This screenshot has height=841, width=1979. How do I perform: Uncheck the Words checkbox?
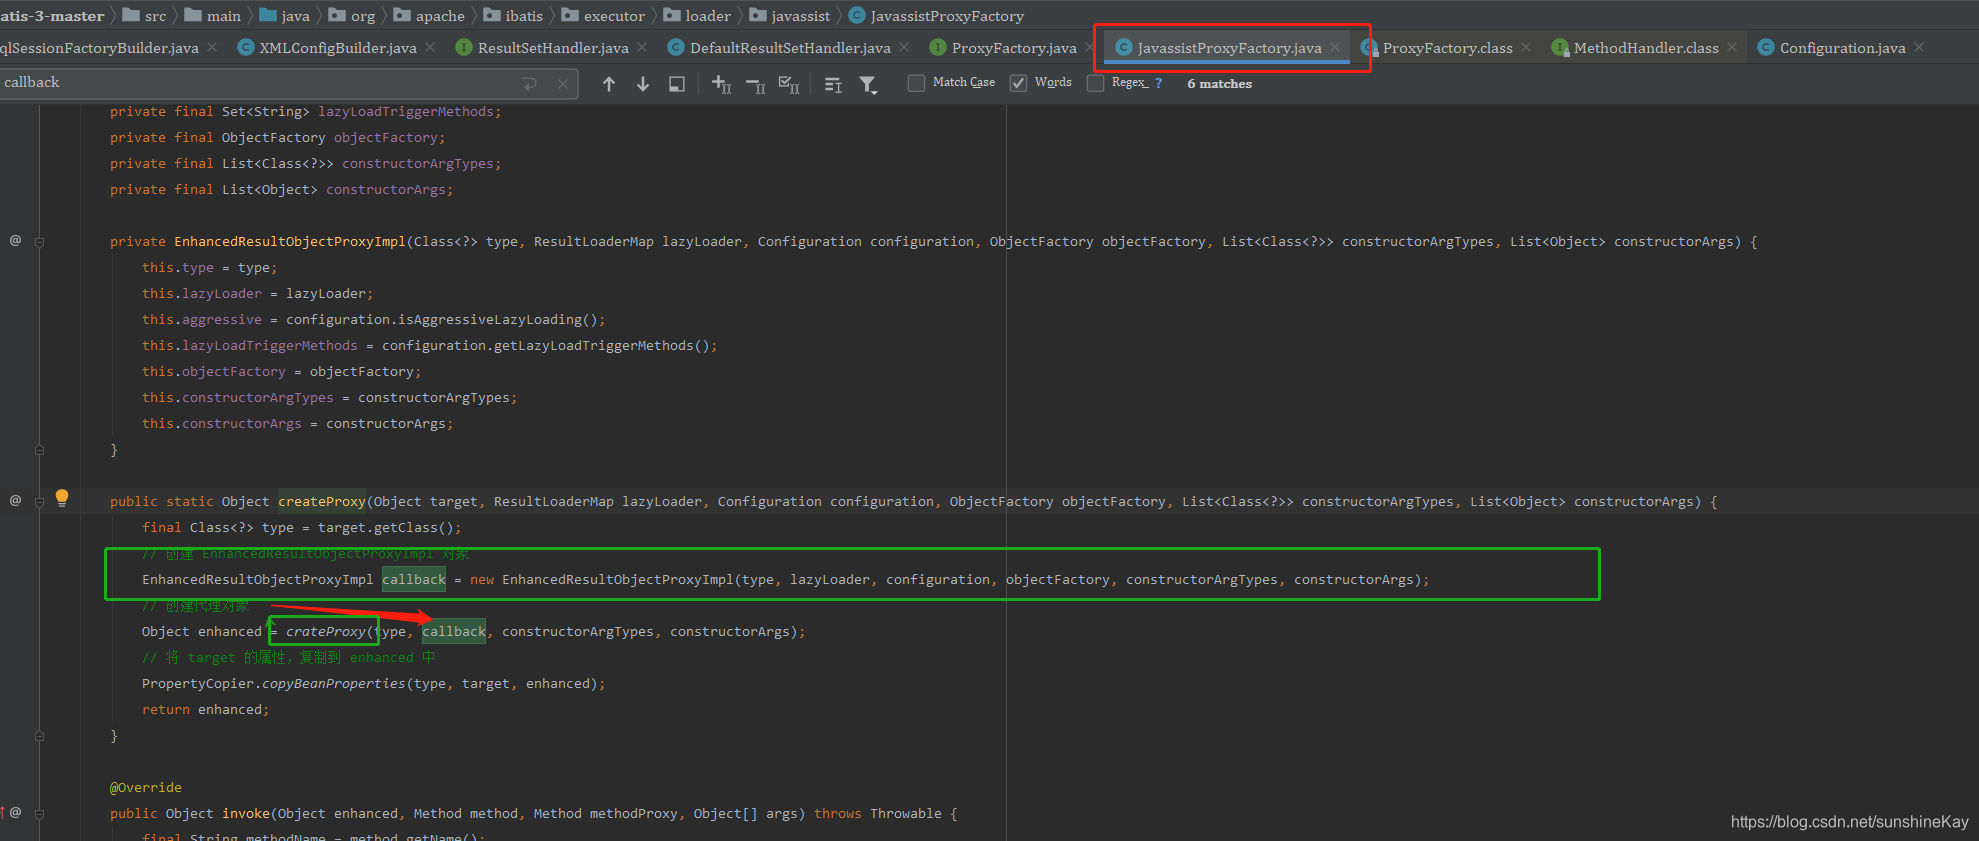[x=1018, y=83]
